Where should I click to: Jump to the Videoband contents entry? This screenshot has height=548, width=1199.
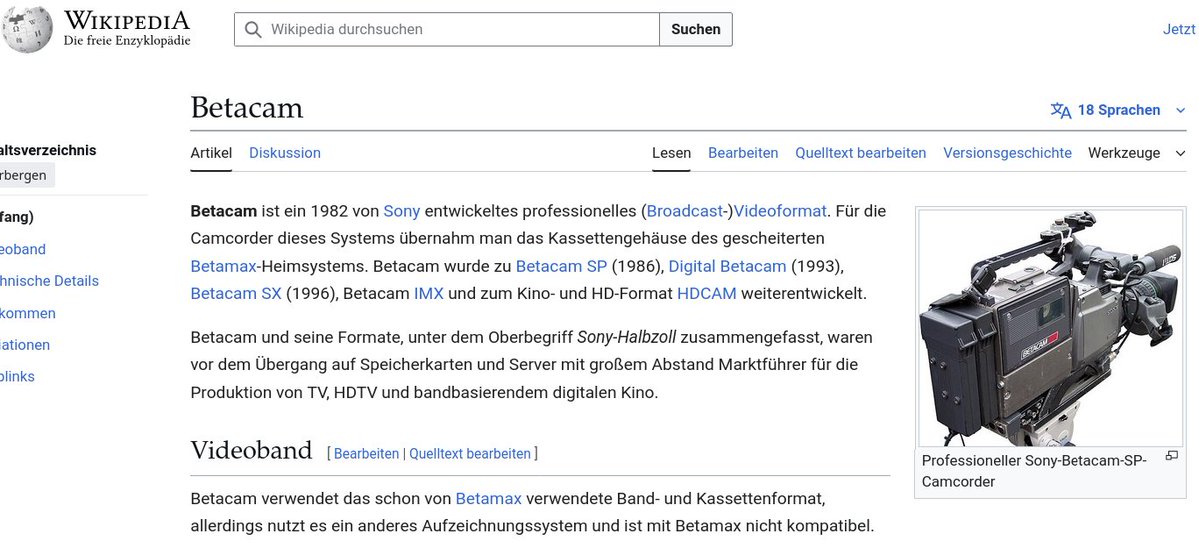click(x=23, y=249)
